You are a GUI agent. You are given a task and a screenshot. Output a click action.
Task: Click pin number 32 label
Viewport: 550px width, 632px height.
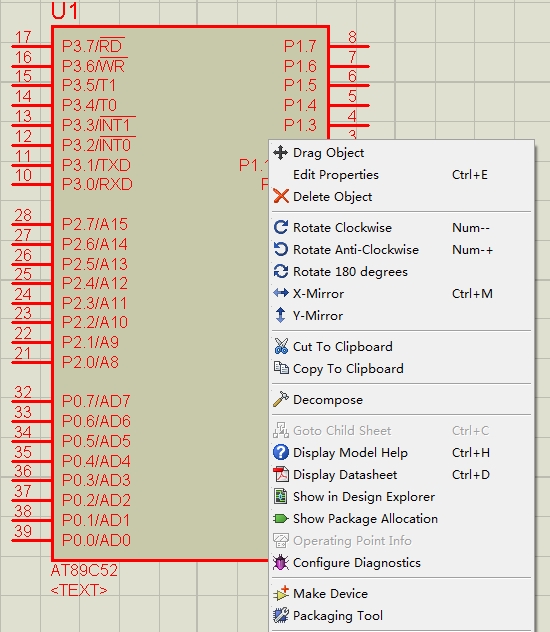pos(23,392)
